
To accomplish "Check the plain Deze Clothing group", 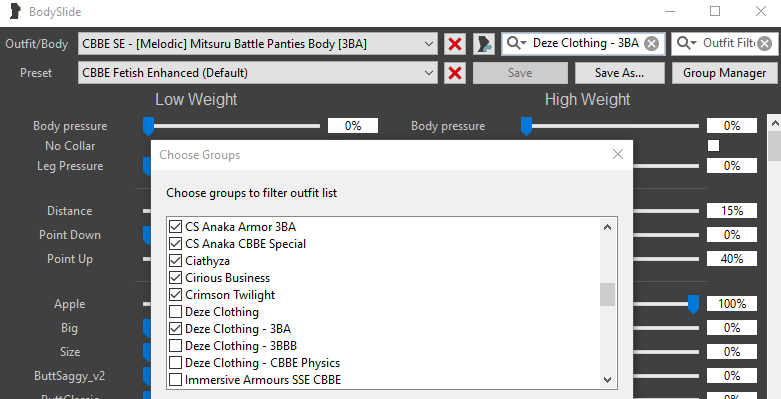I will click(x=175, y=312).
